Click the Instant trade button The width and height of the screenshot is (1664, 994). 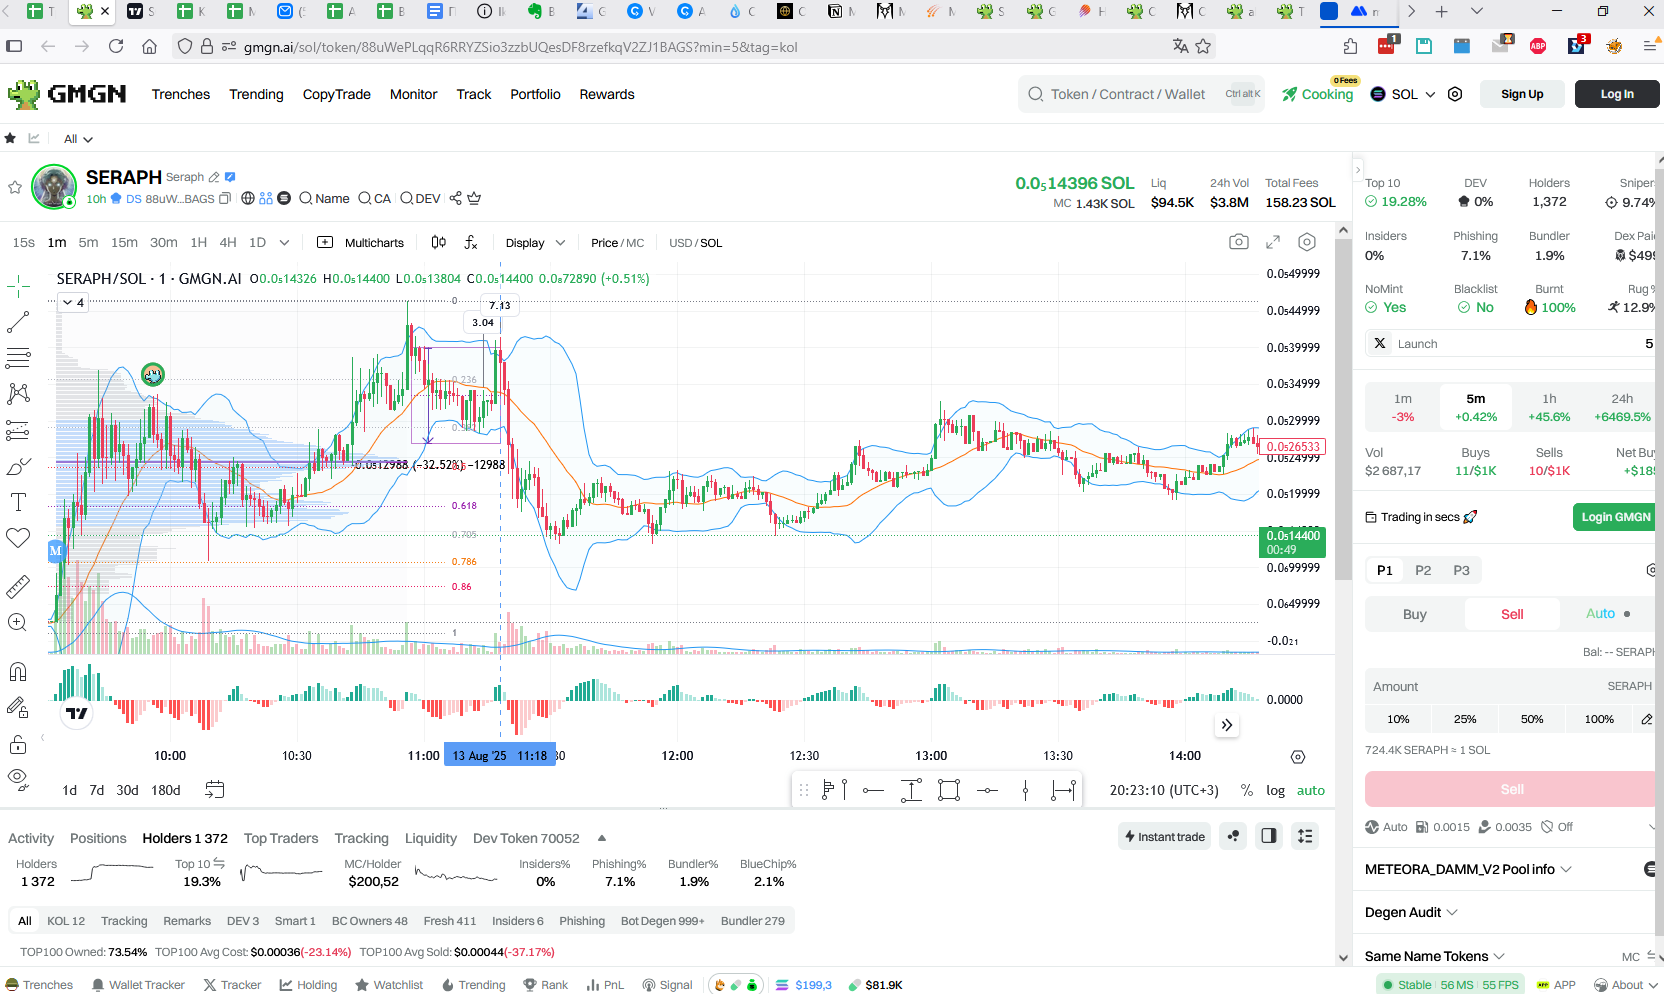(x=1164, y=836)
